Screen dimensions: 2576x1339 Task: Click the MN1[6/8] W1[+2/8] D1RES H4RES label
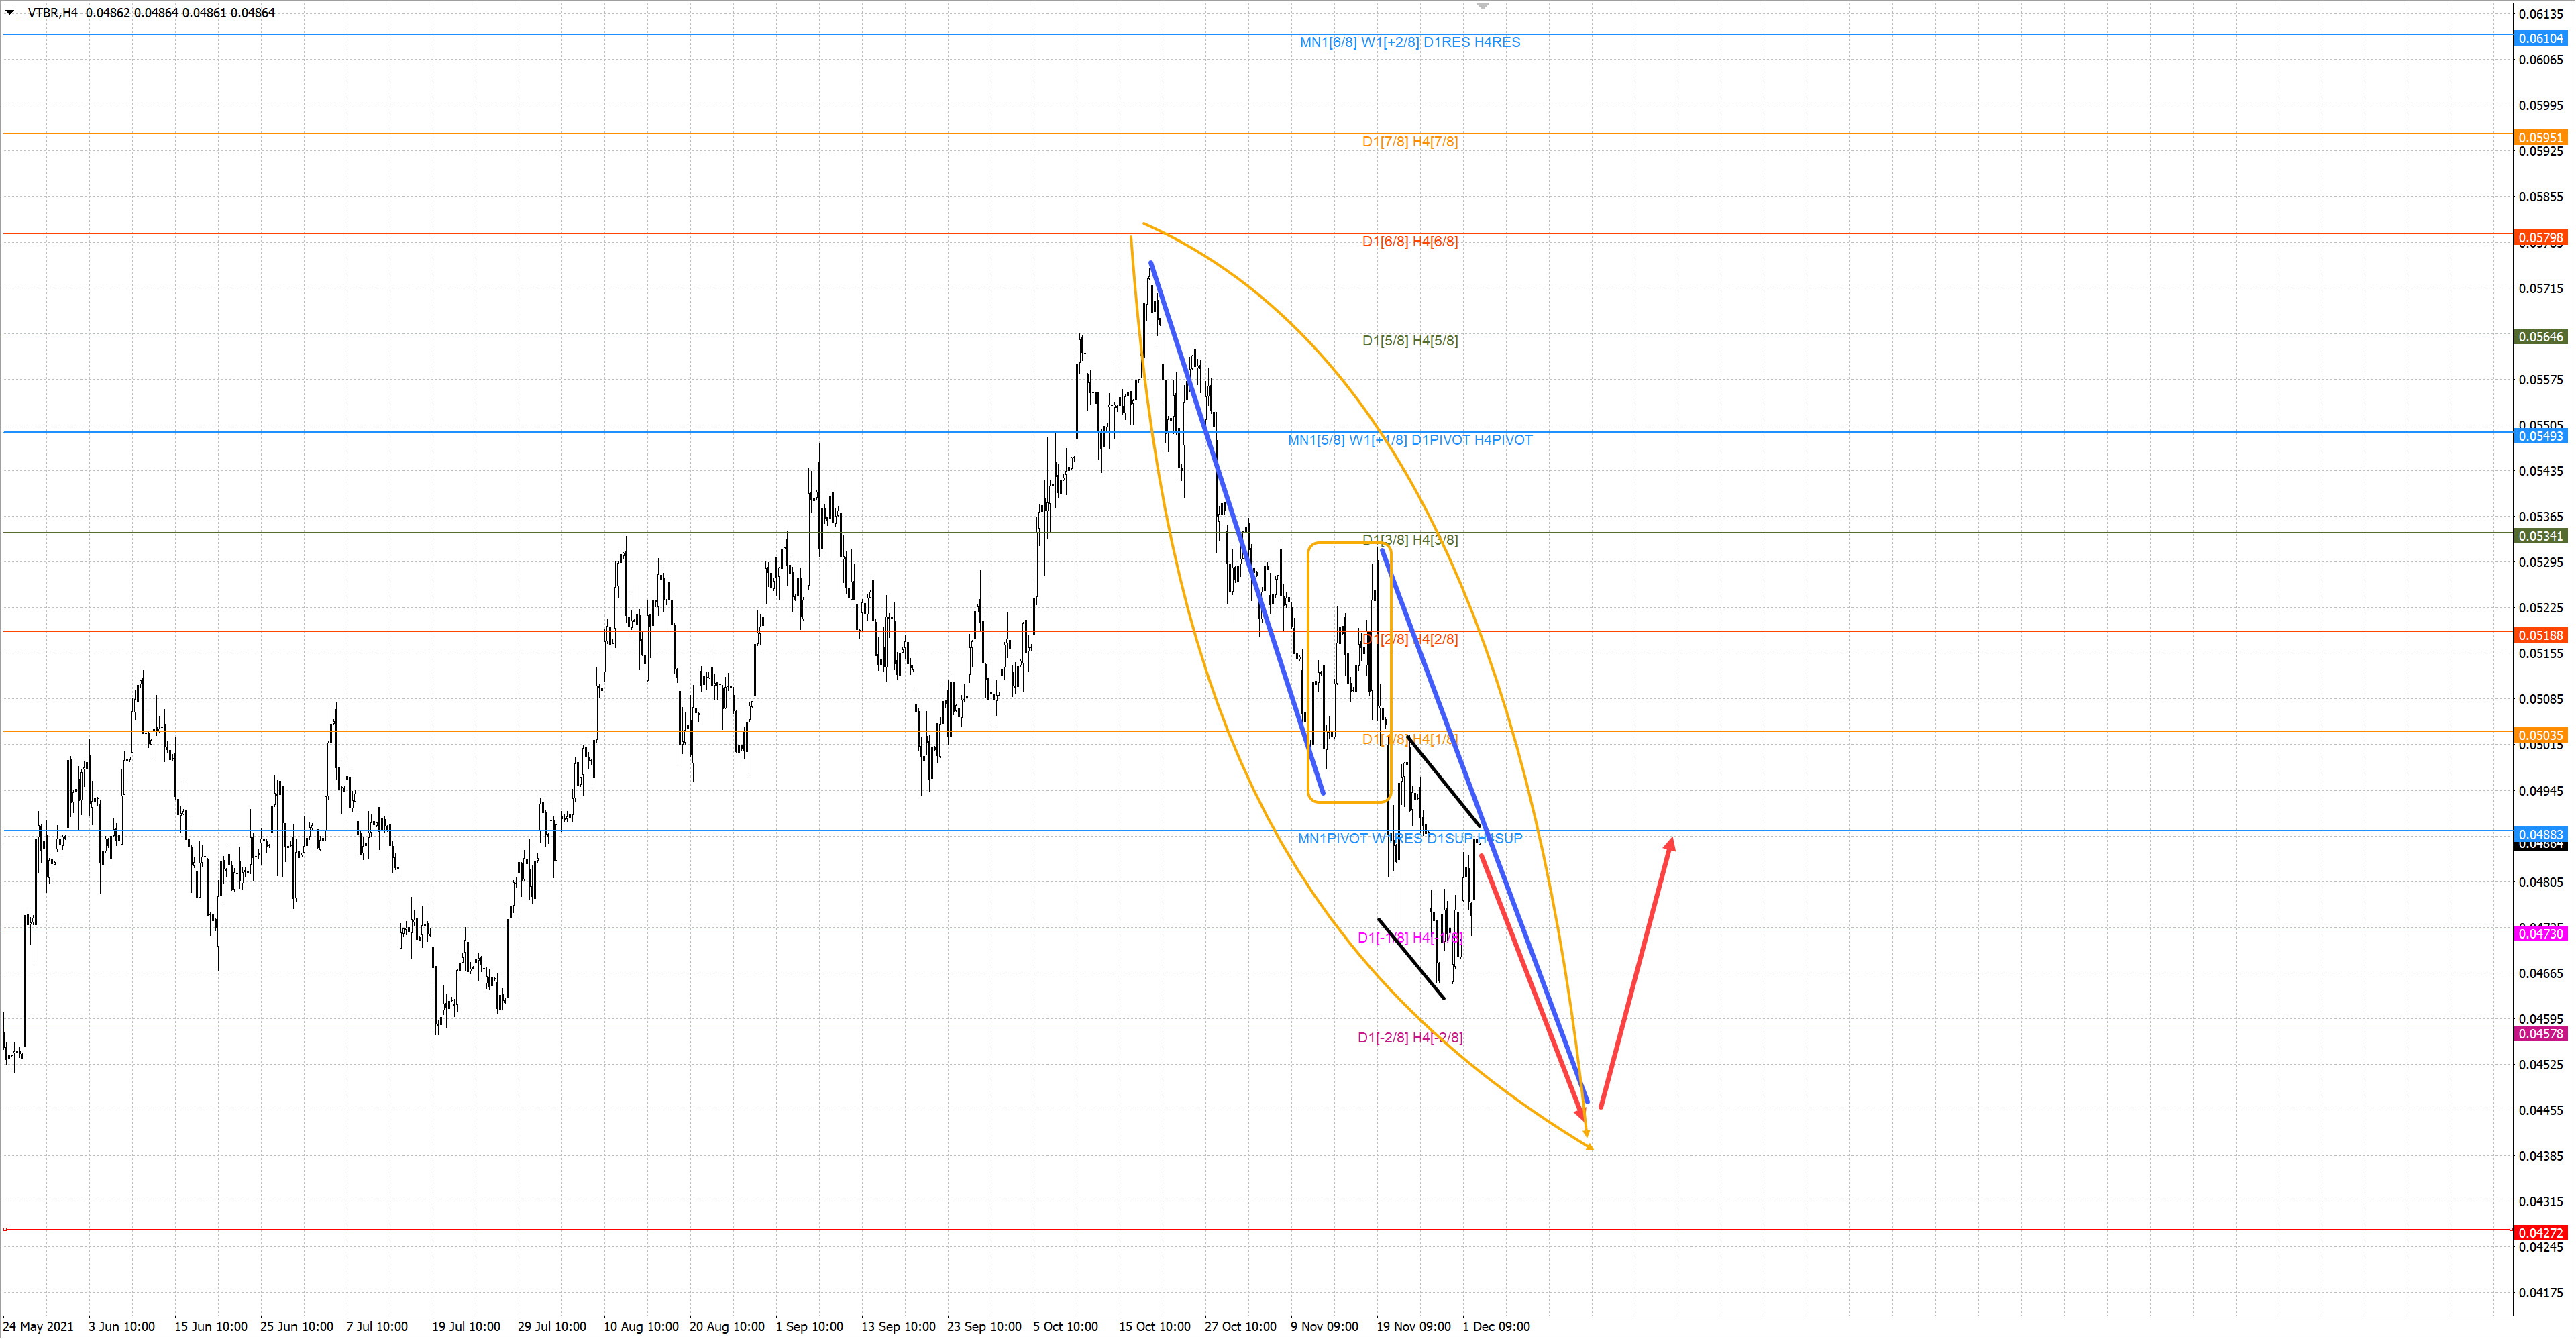point(1409,42)
